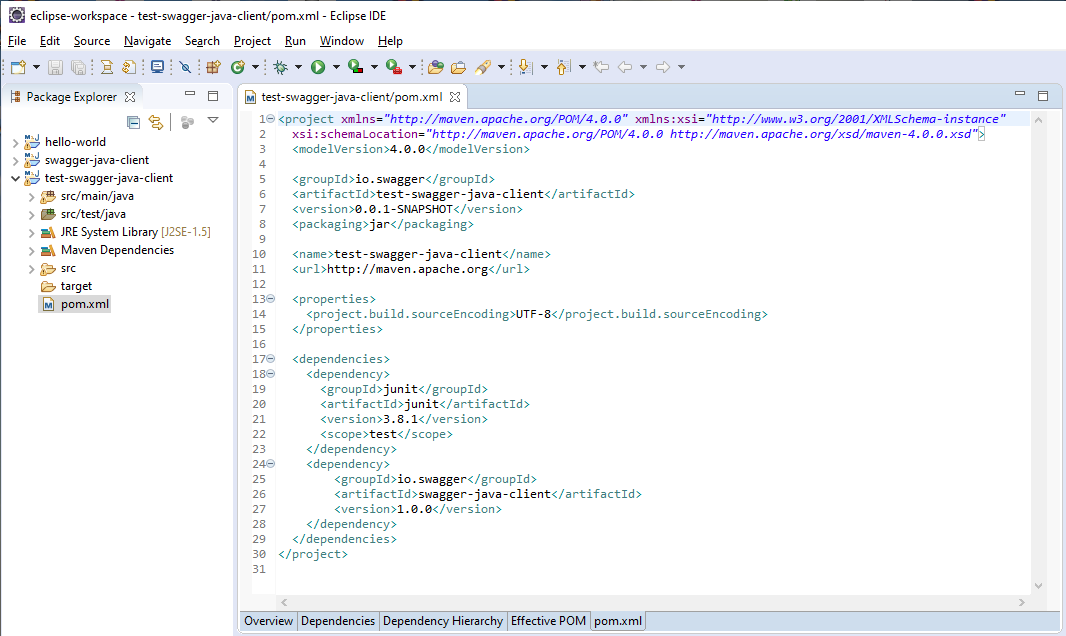Image resolution: width=1066 pixels, height=636 pixels.
Task: Collapse the properties fold marker on line 13
Action: click(x=271, y=299)
